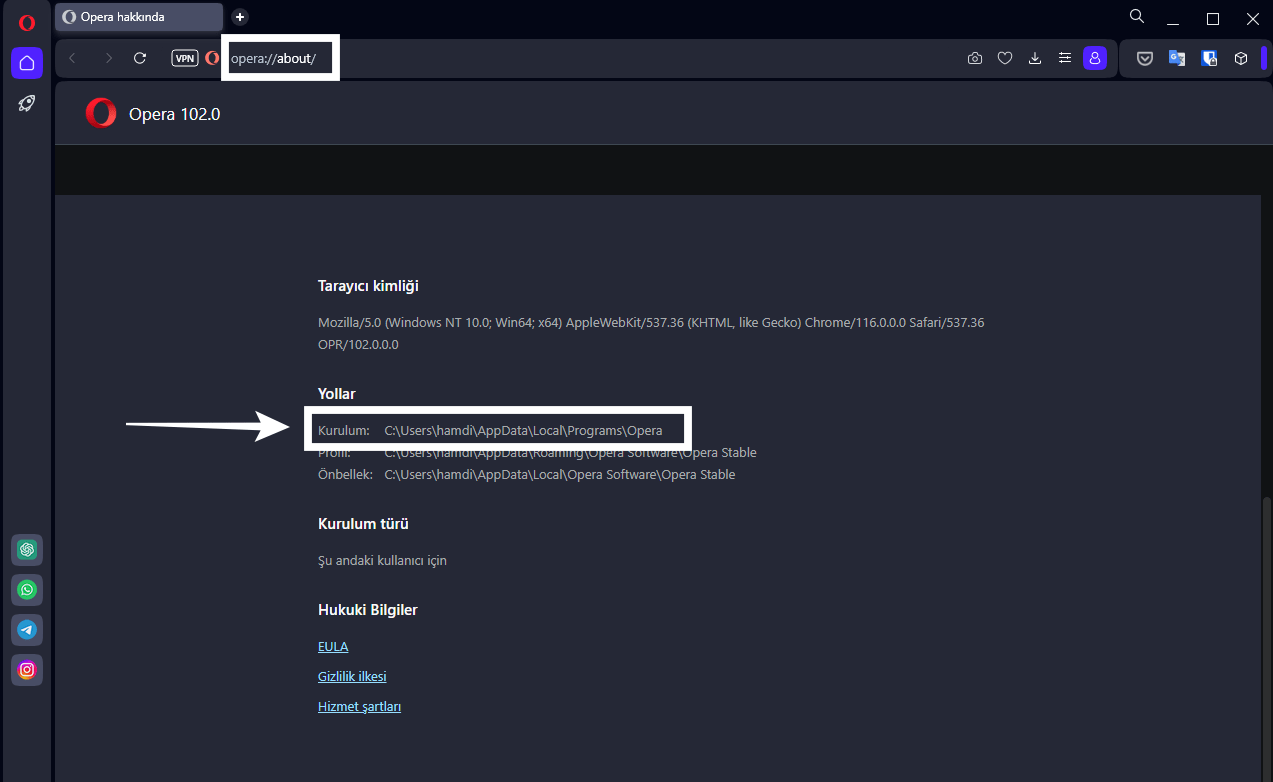Open ChatGPT from the sidebar

pyautogui.click(x=27, y=550)
